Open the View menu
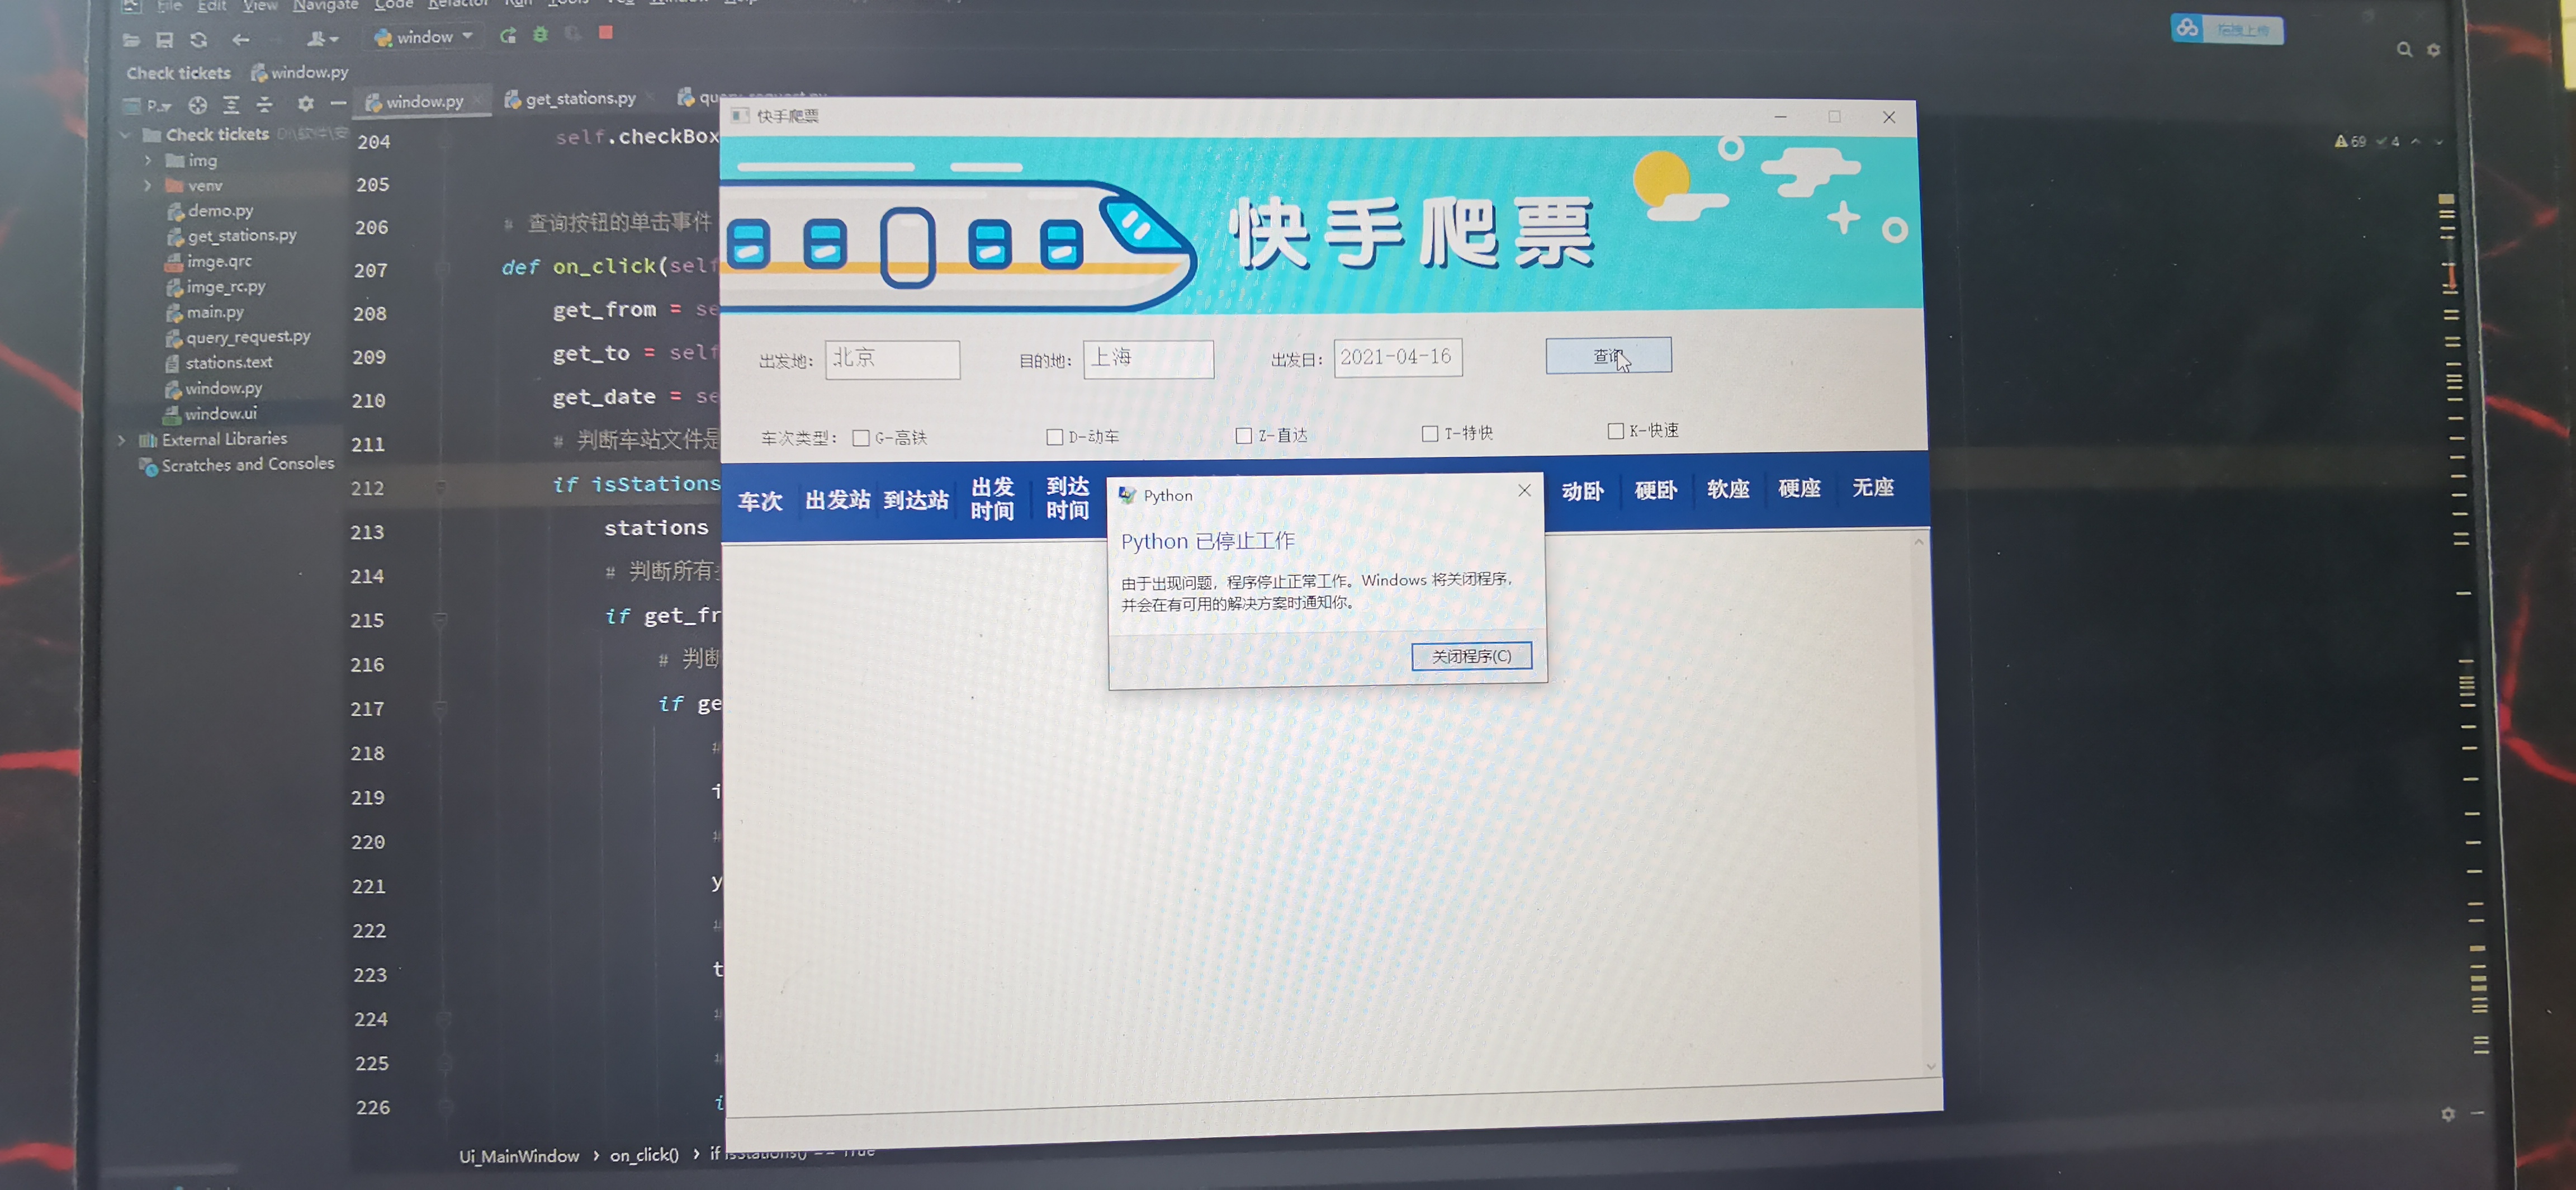Image resolution: width=2576 pixels, height=1190 pixels. point(260,6)
